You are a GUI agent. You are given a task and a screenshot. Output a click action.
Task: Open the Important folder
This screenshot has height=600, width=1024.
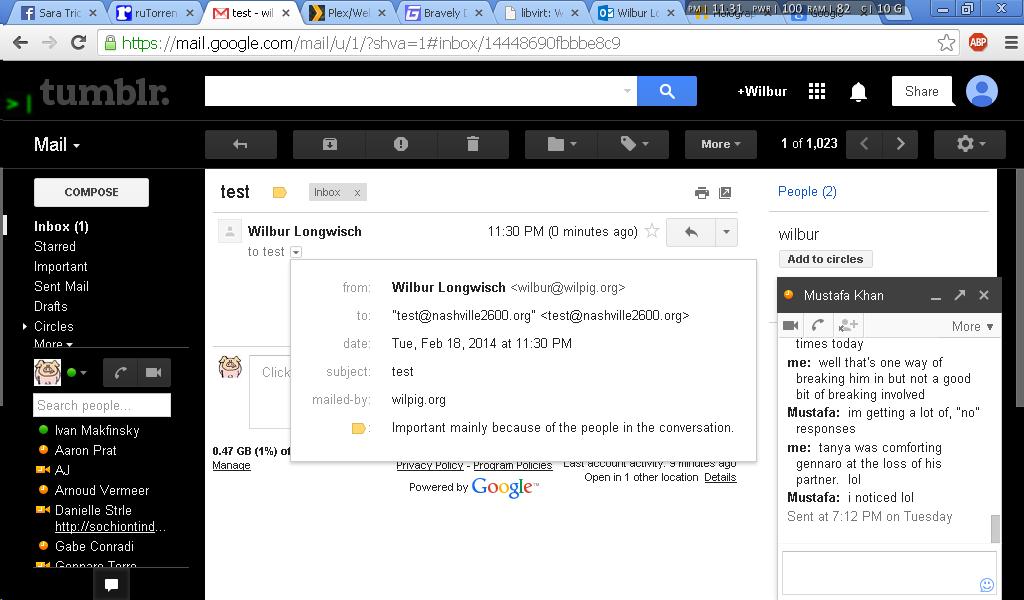pyautogui.click(x=60, y=266)
